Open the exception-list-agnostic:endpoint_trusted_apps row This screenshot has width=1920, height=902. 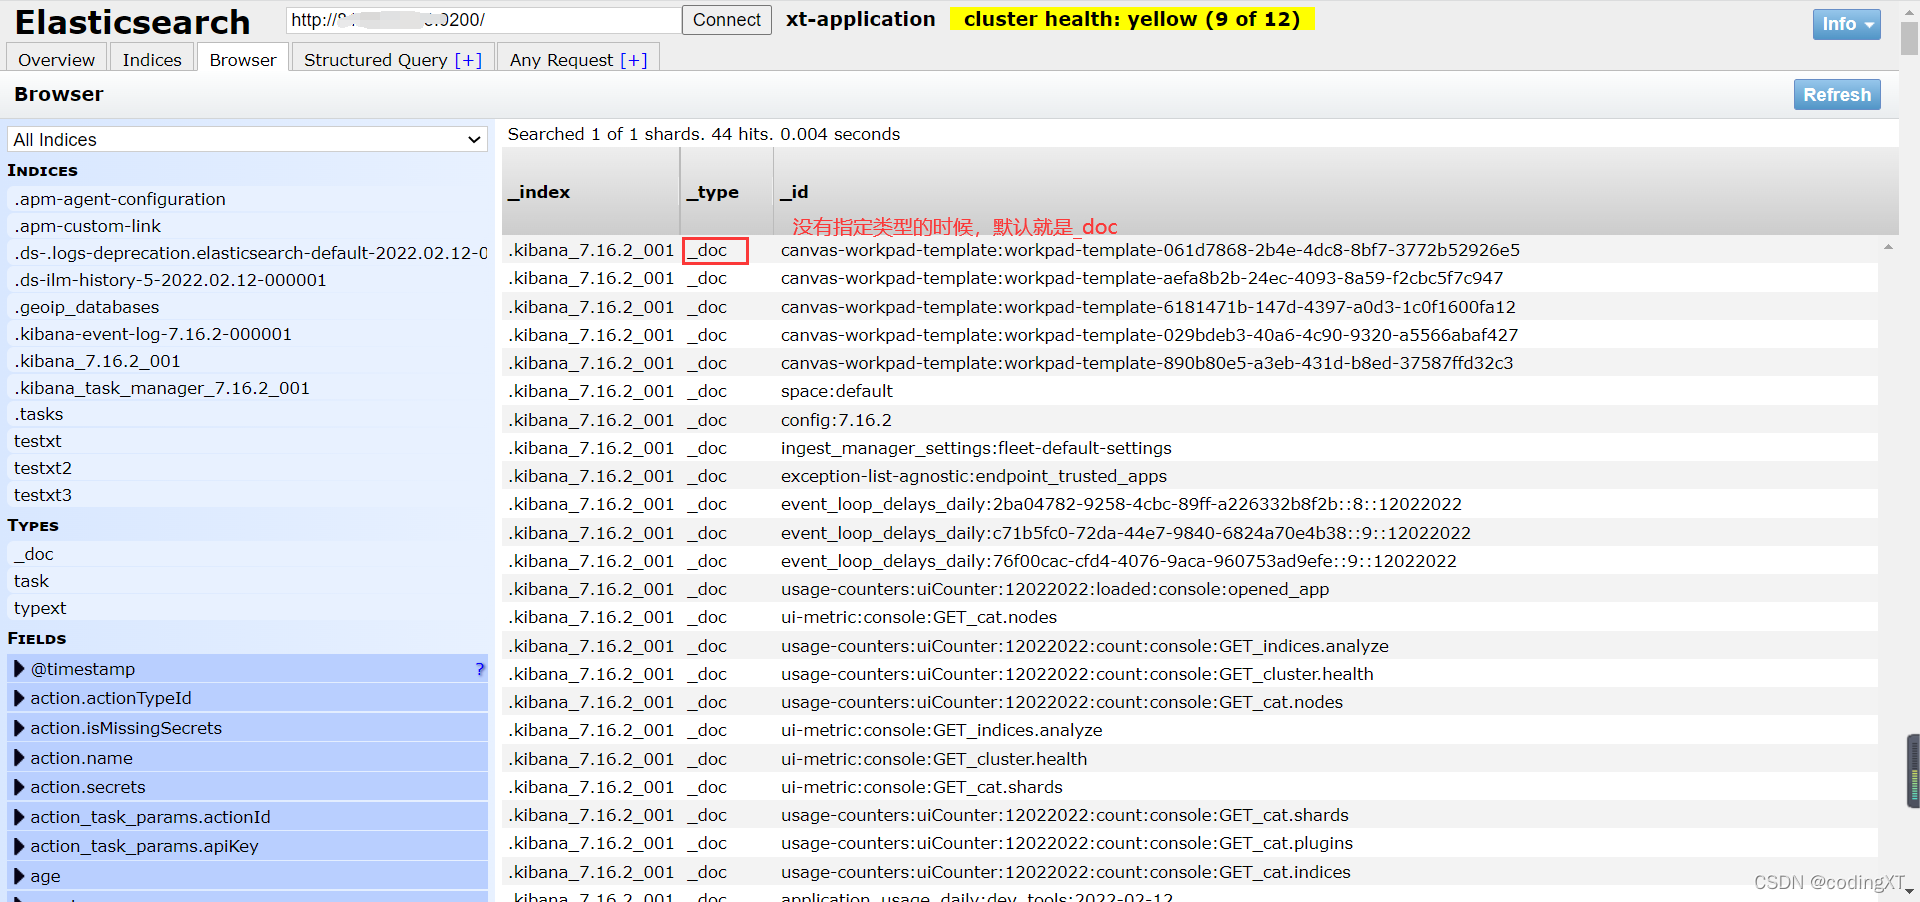tap(1190, 476)
